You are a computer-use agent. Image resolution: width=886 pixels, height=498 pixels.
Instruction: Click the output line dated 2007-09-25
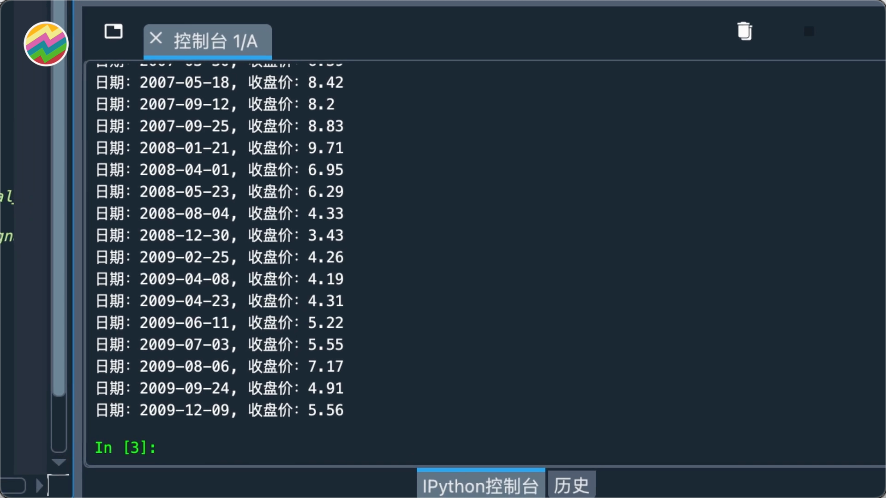coord(219,126)
